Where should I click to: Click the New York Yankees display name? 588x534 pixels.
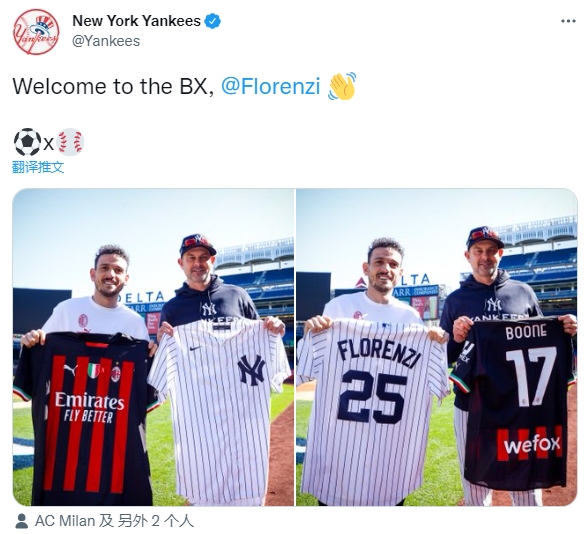coord(136,21)
